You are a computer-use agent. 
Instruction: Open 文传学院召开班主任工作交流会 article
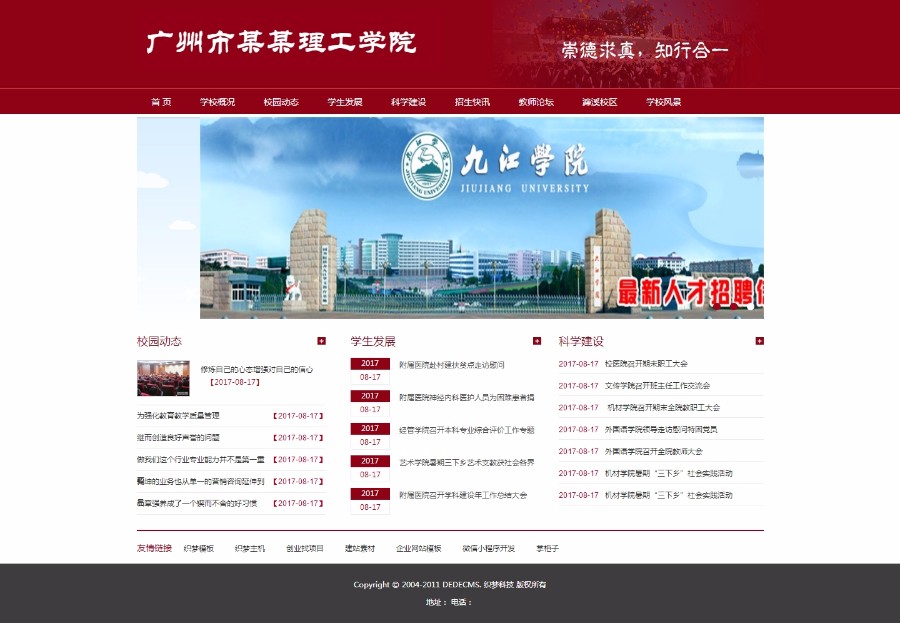657,385
